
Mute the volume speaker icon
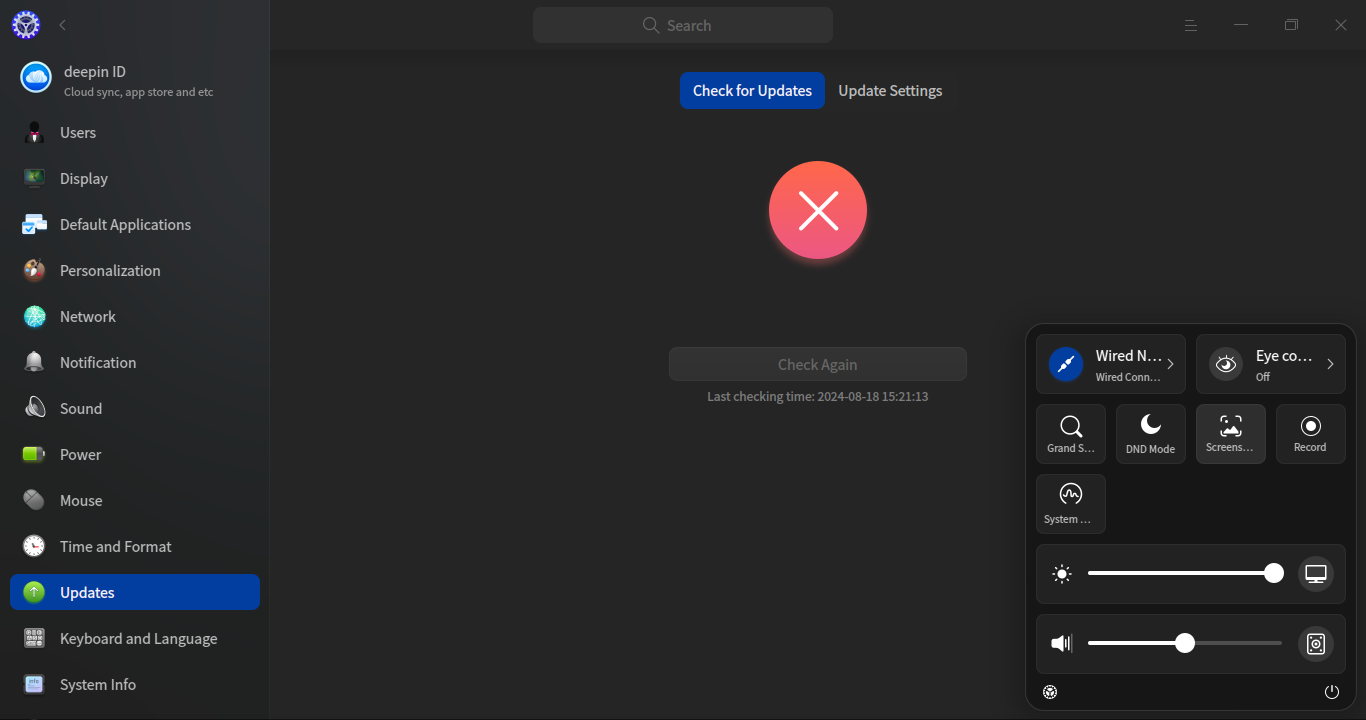pos(1062,644)
